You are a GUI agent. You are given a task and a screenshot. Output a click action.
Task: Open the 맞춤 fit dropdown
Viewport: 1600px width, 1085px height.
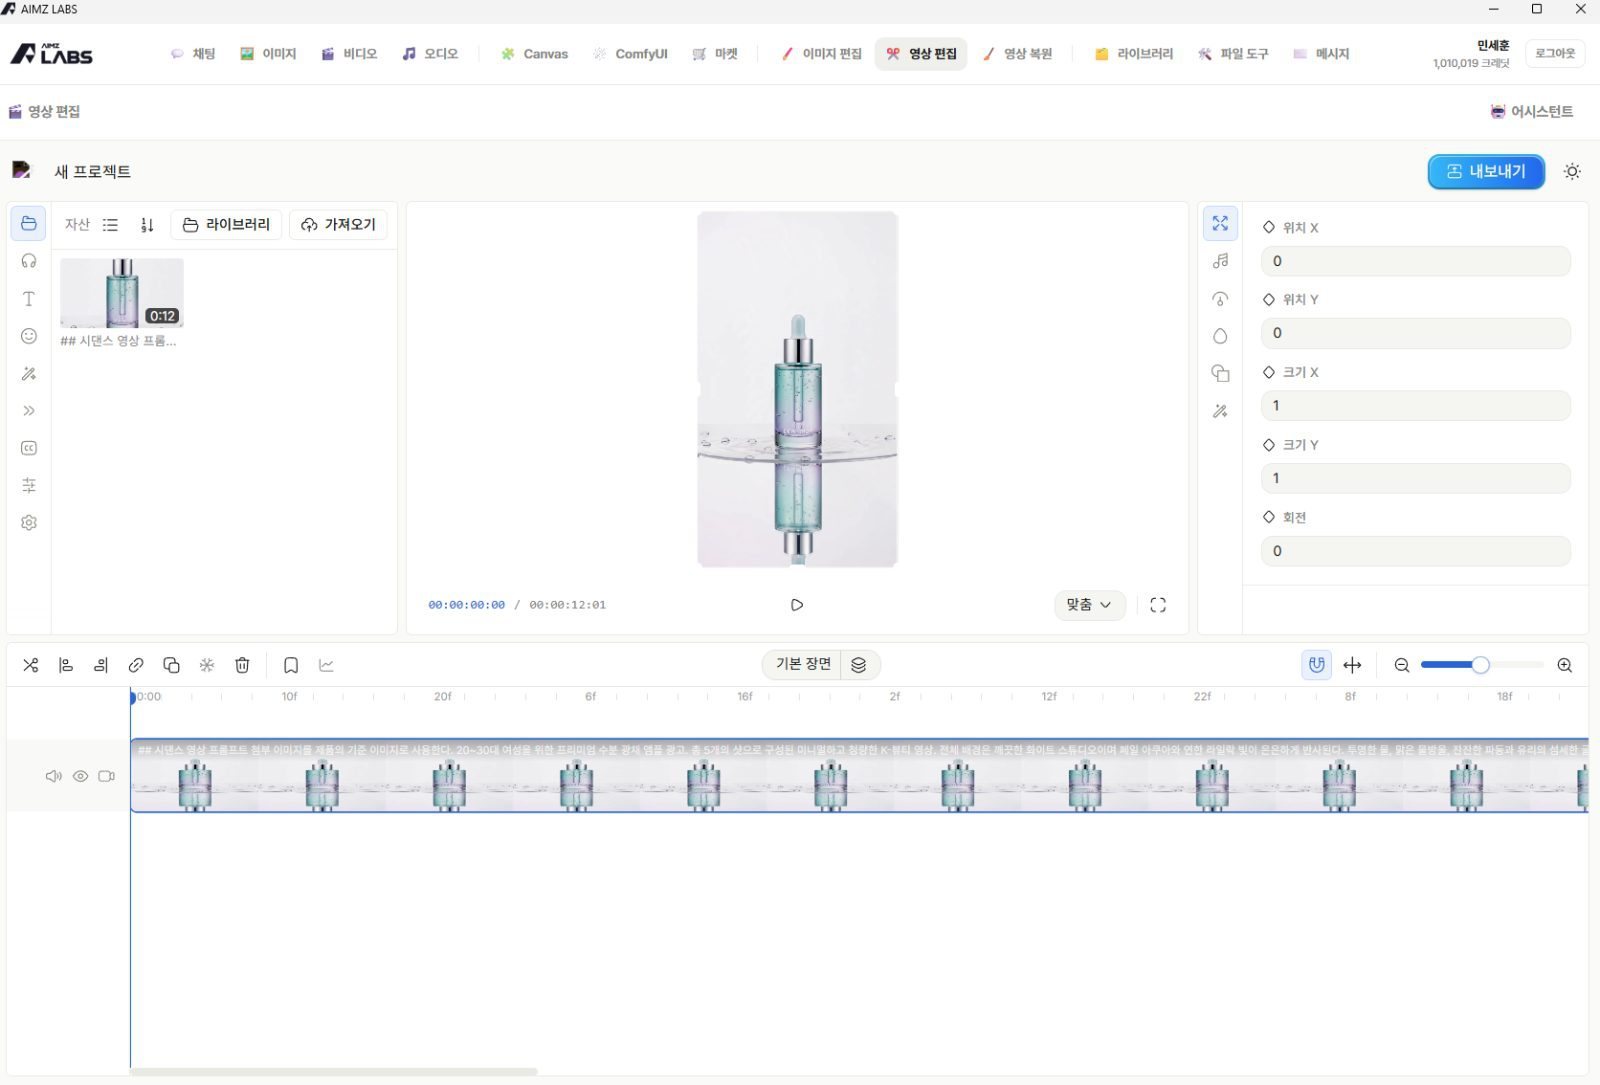point(1090,605)
